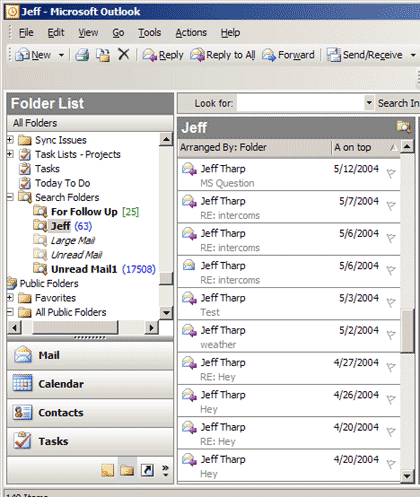Switch to the Calendar pane

(90, 384)
